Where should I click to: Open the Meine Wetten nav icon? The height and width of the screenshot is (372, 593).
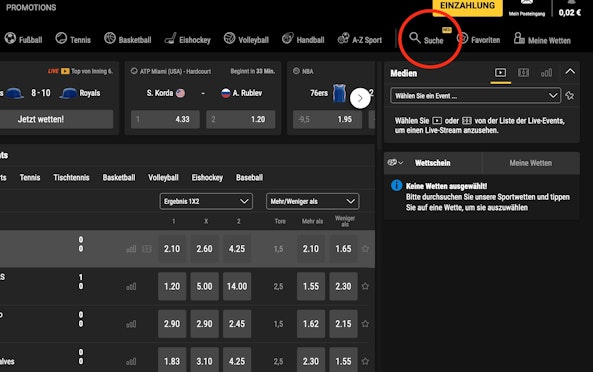(519, 39)
